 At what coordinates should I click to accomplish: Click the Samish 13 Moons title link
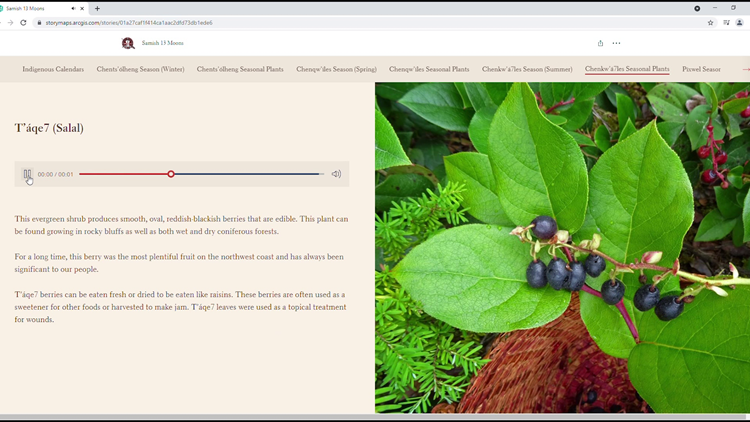[x=162, y=43]
